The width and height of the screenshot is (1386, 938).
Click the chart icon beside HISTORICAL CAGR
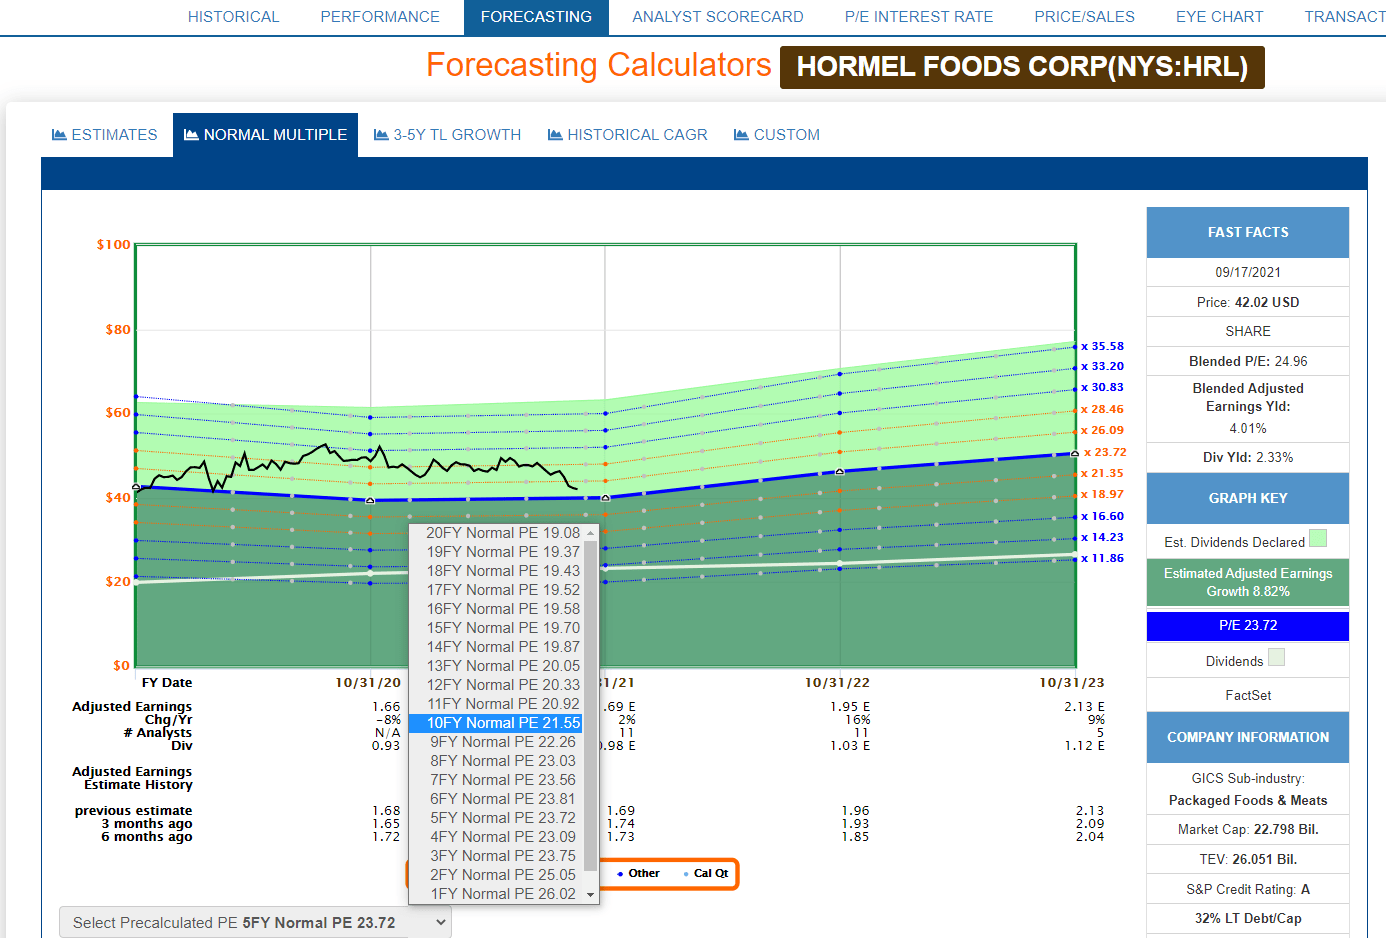coord(555,134)
